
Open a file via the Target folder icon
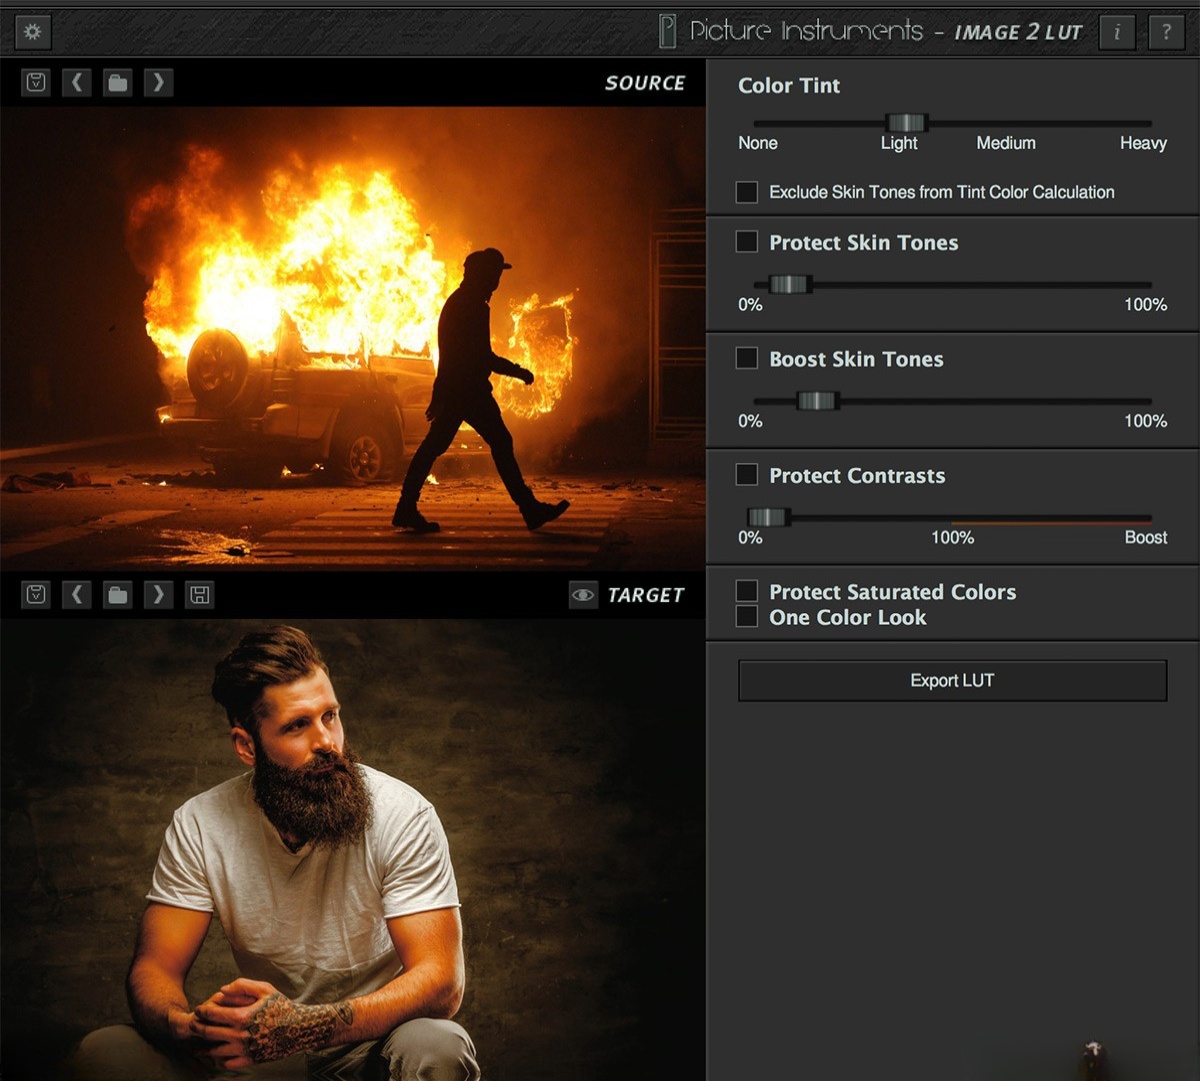coord(117,594)
